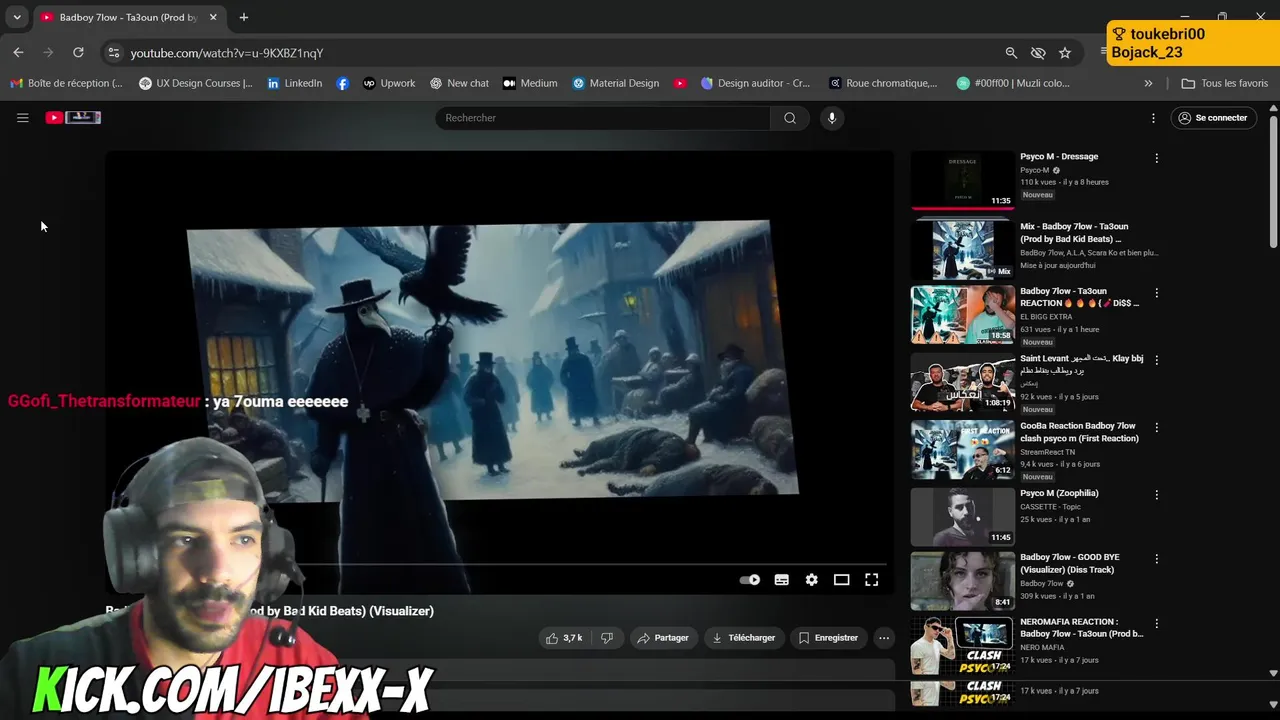Open YouTube settings three-dot menu in header
Screen dimensions: 1280x720
(1153, 118)
